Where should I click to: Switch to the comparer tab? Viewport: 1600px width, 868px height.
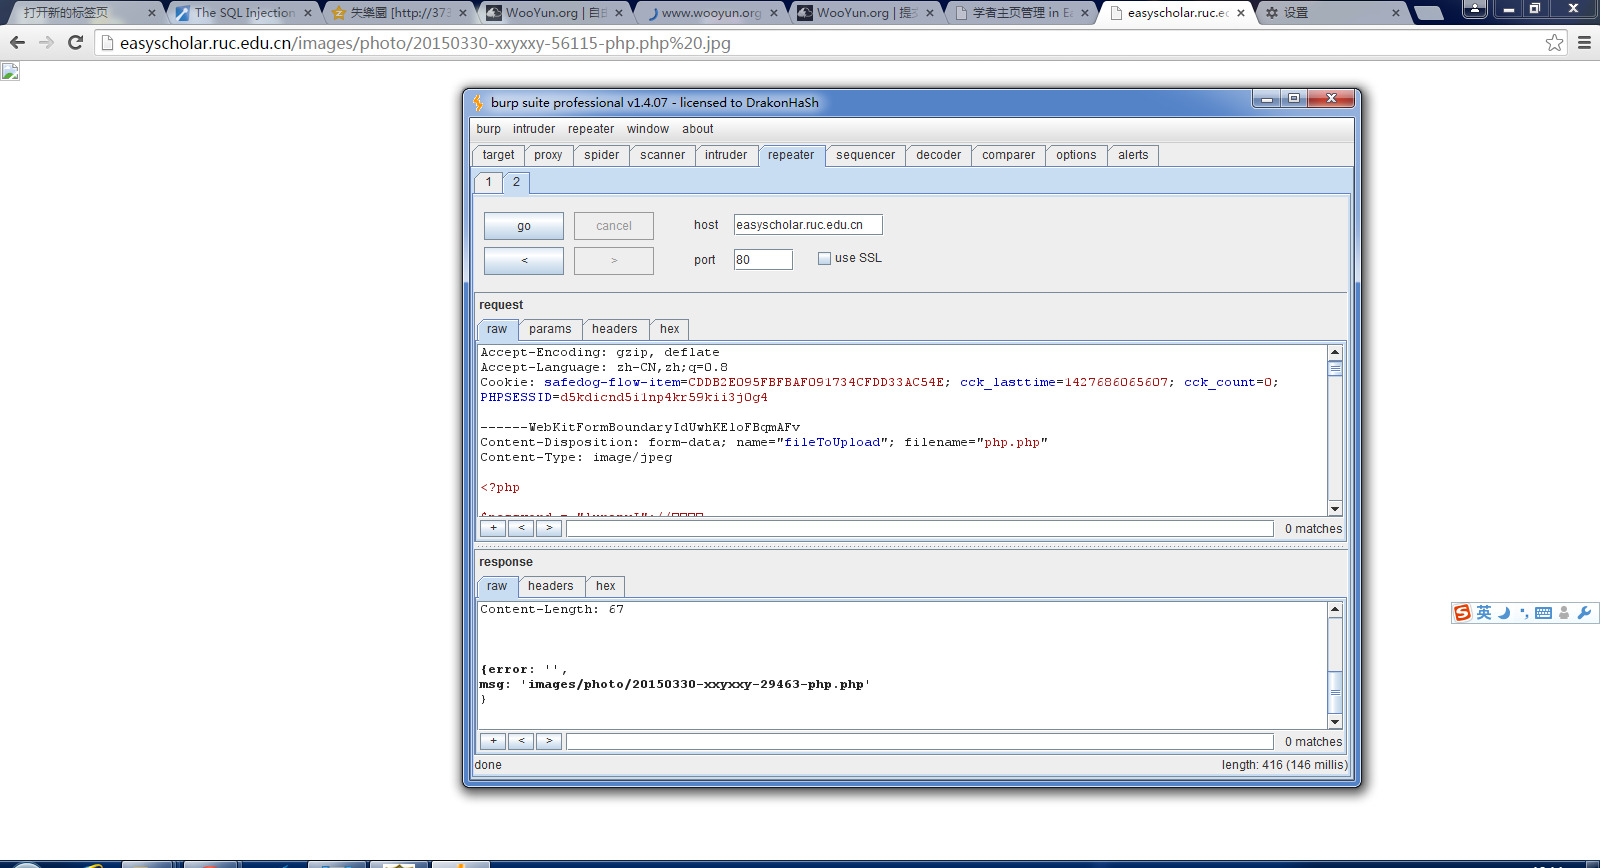1009,155
